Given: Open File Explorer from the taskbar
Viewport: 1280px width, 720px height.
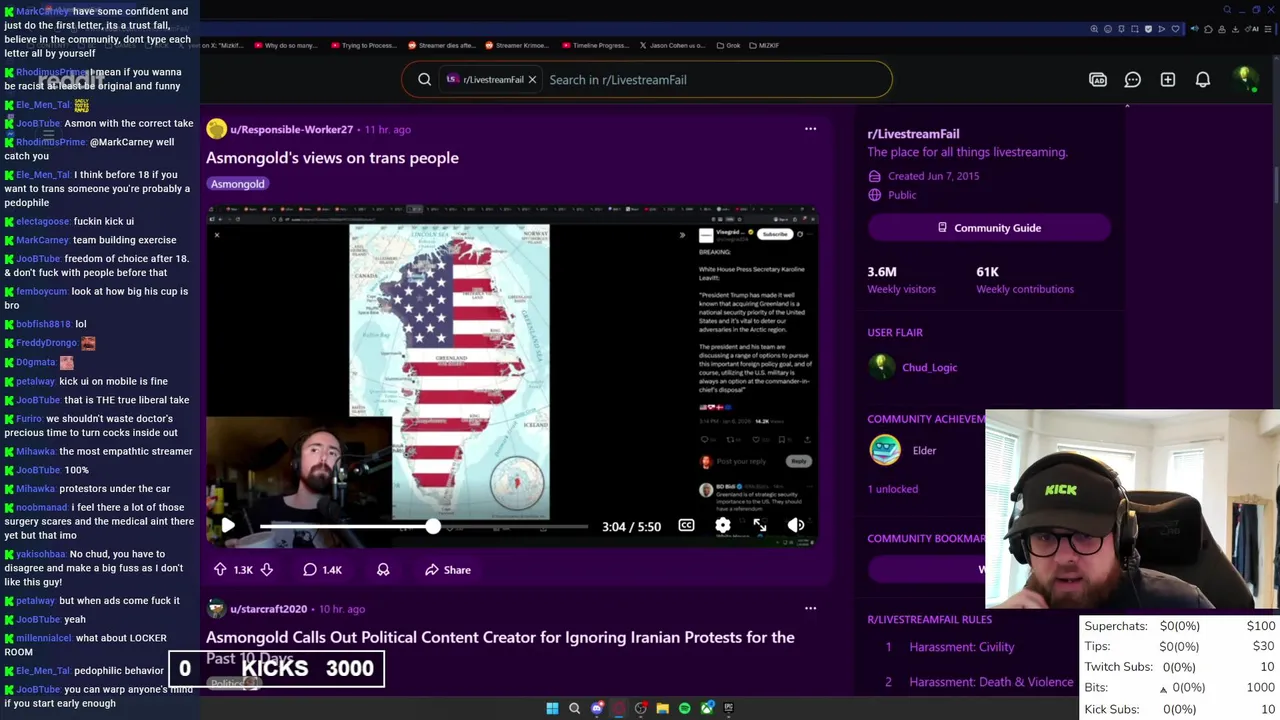Looking at the screenshot, I should point(662,708).
